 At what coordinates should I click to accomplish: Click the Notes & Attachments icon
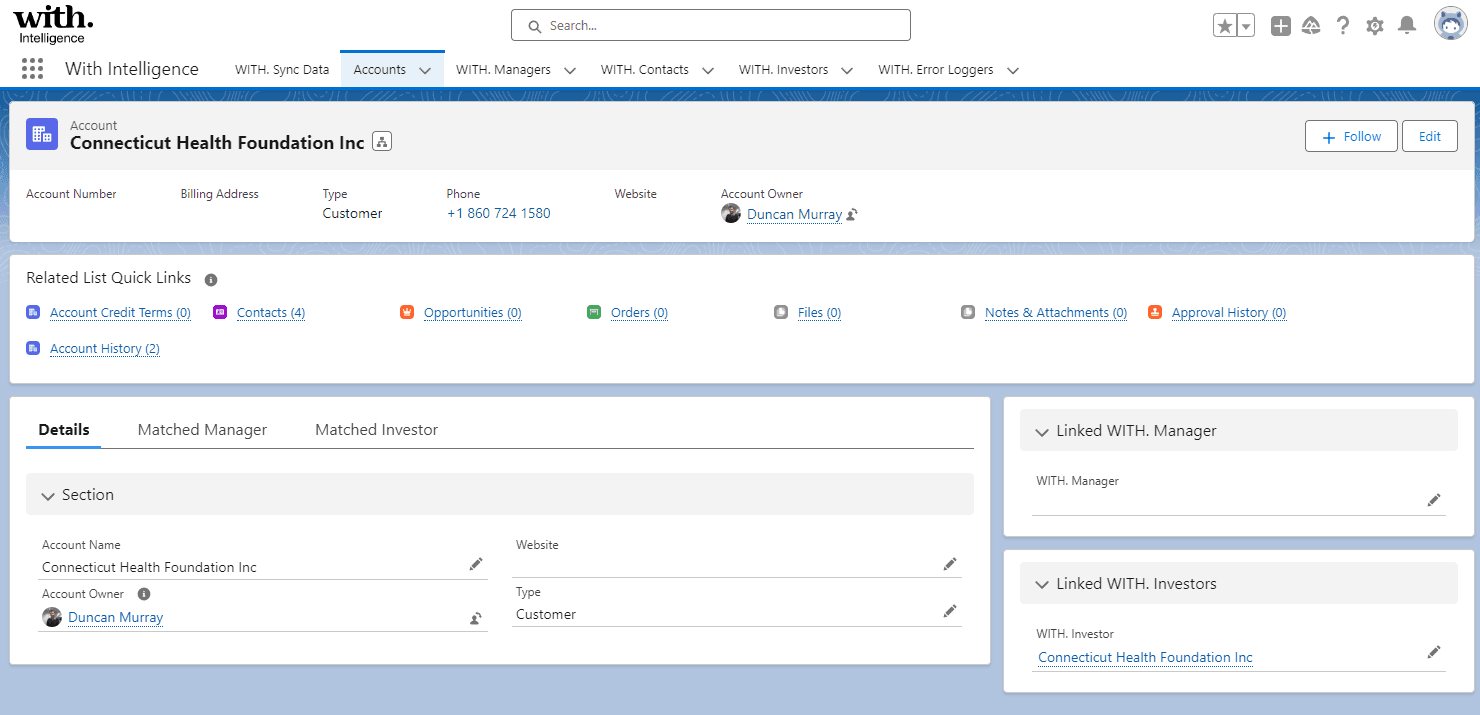(968, 312)
